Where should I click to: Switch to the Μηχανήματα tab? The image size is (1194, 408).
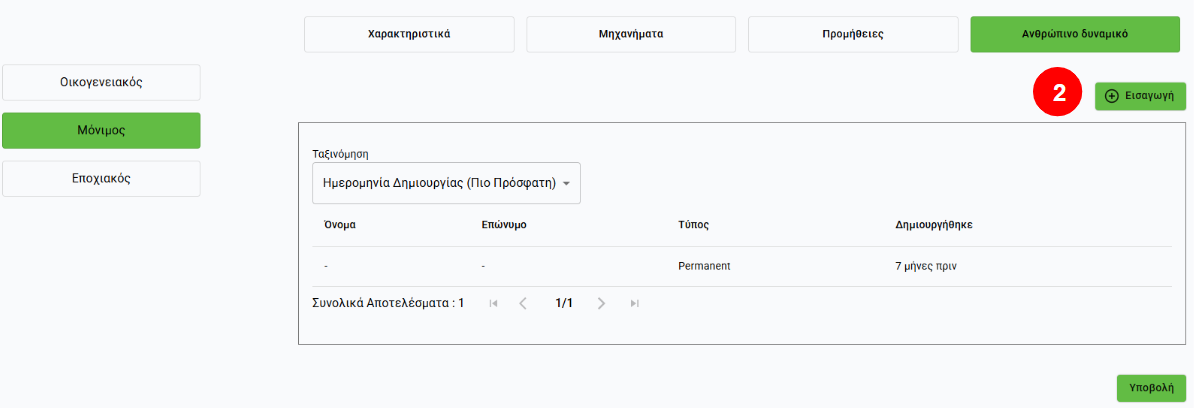tap(631, 34)
